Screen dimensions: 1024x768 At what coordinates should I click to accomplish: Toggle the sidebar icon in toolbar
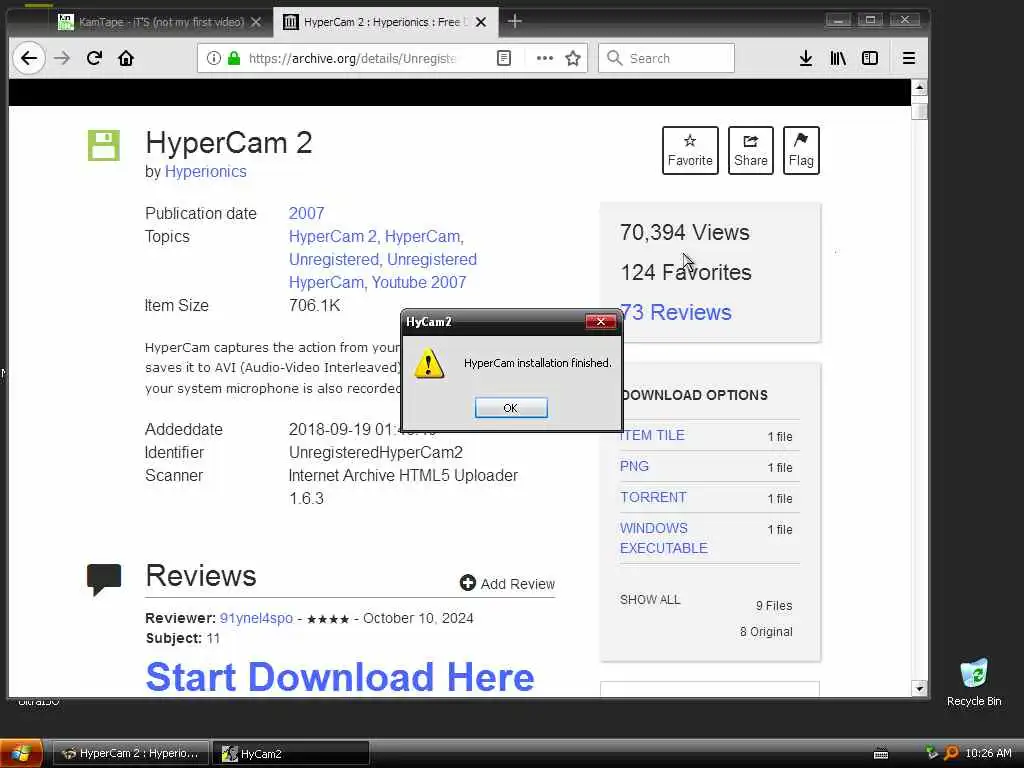(870, 58)
